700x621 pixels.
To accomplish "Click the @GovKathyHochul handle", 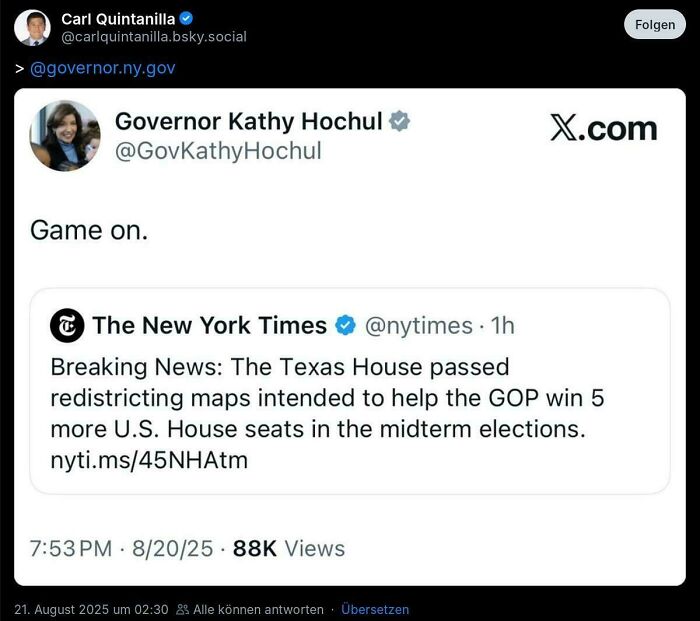I will (x=218, y=151).
